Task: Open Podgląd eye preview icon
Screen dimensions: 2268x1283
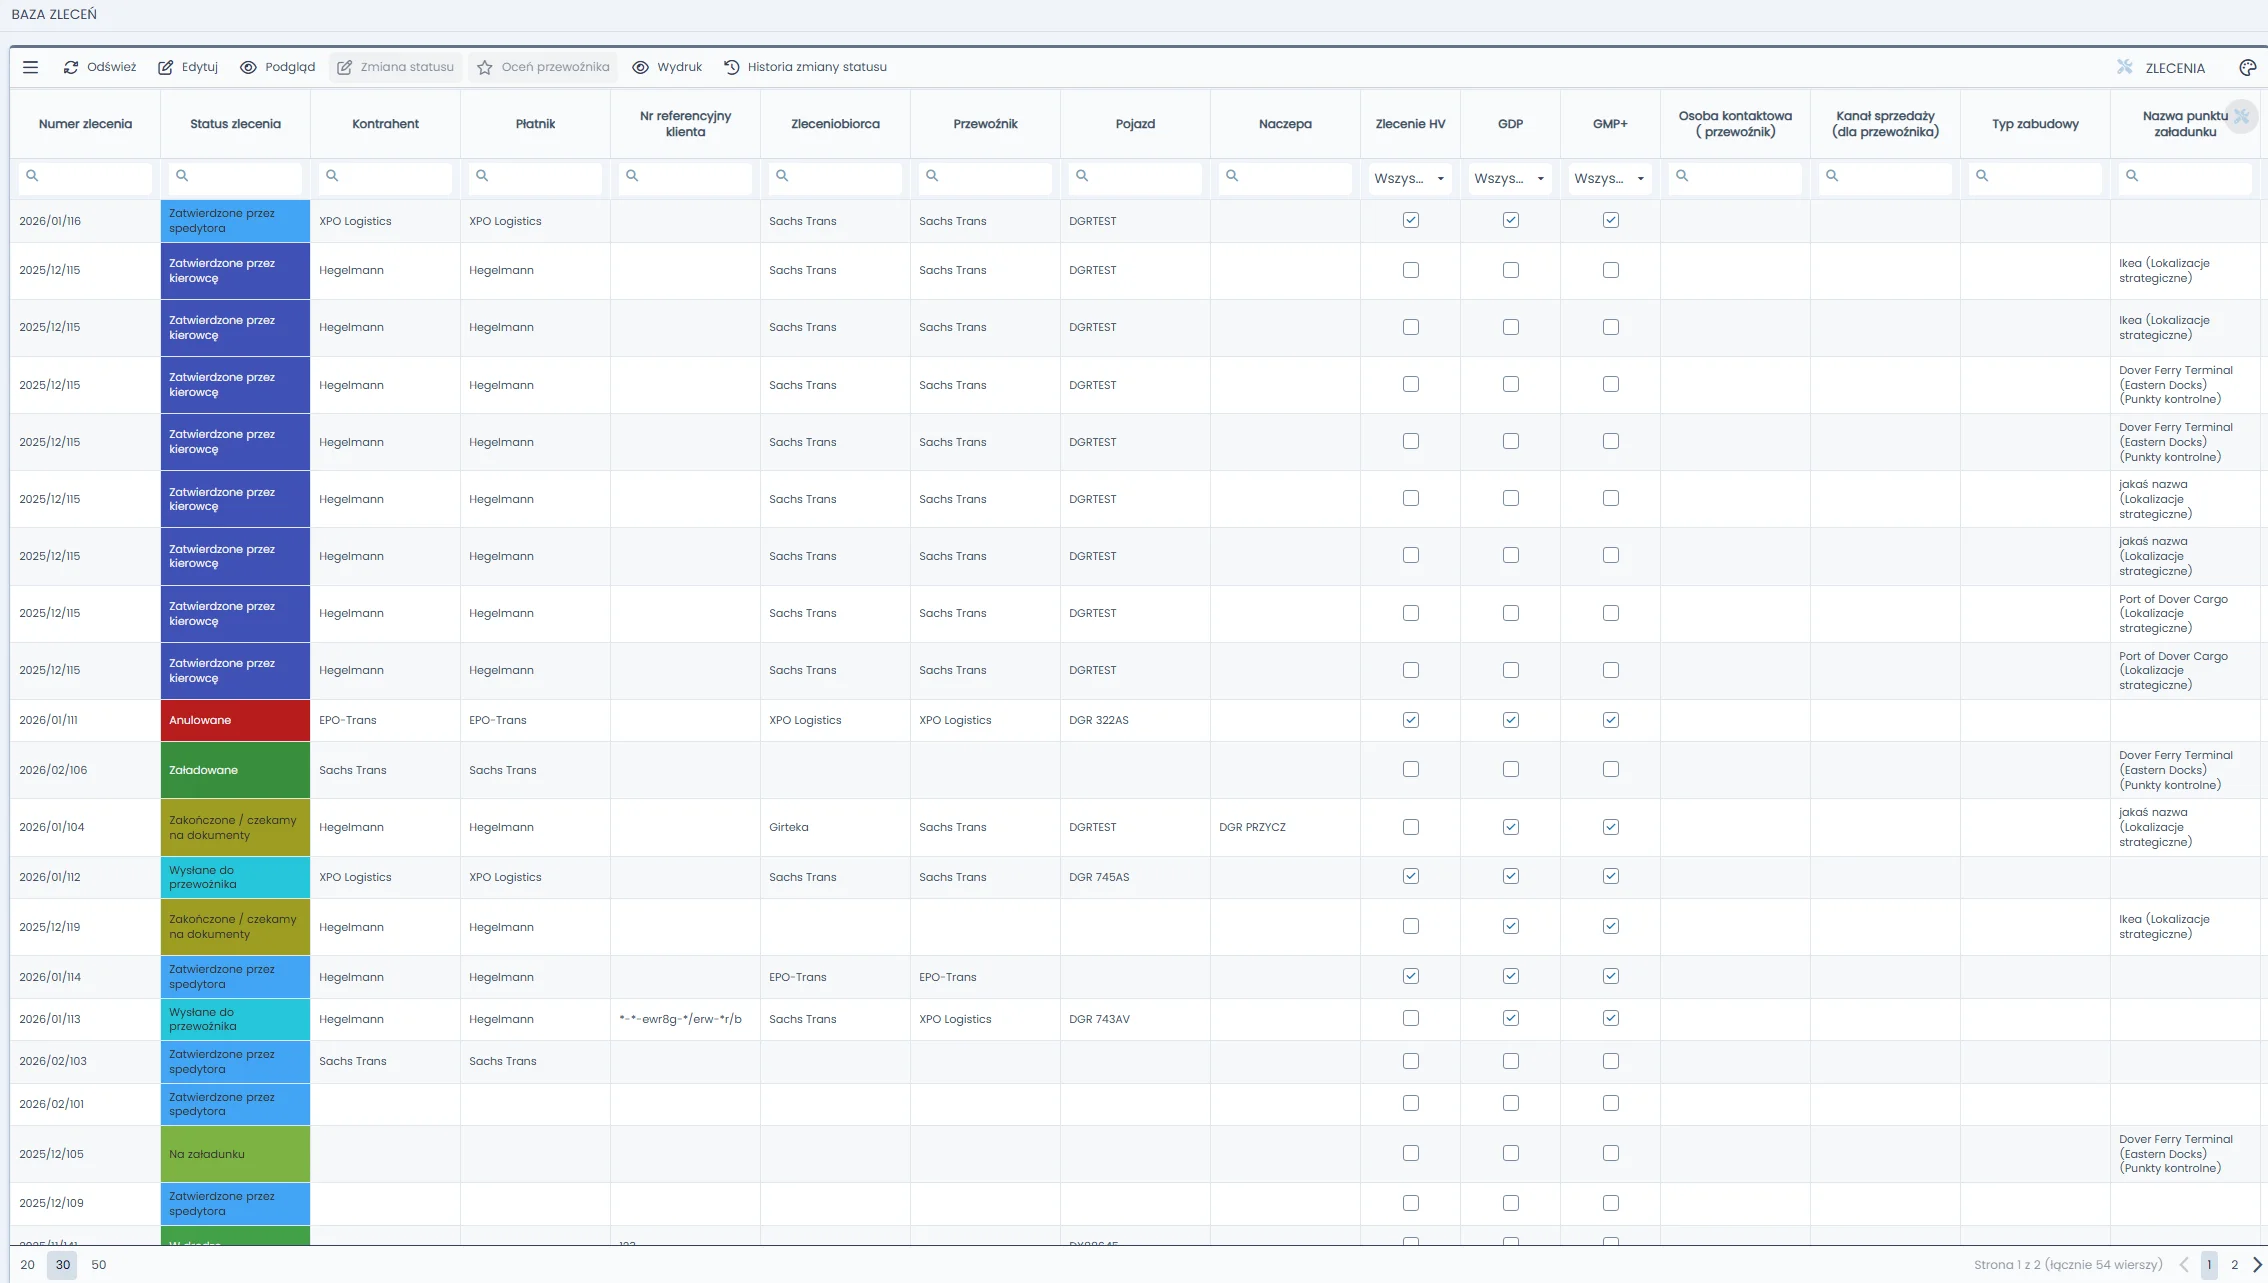Action: 248,67
